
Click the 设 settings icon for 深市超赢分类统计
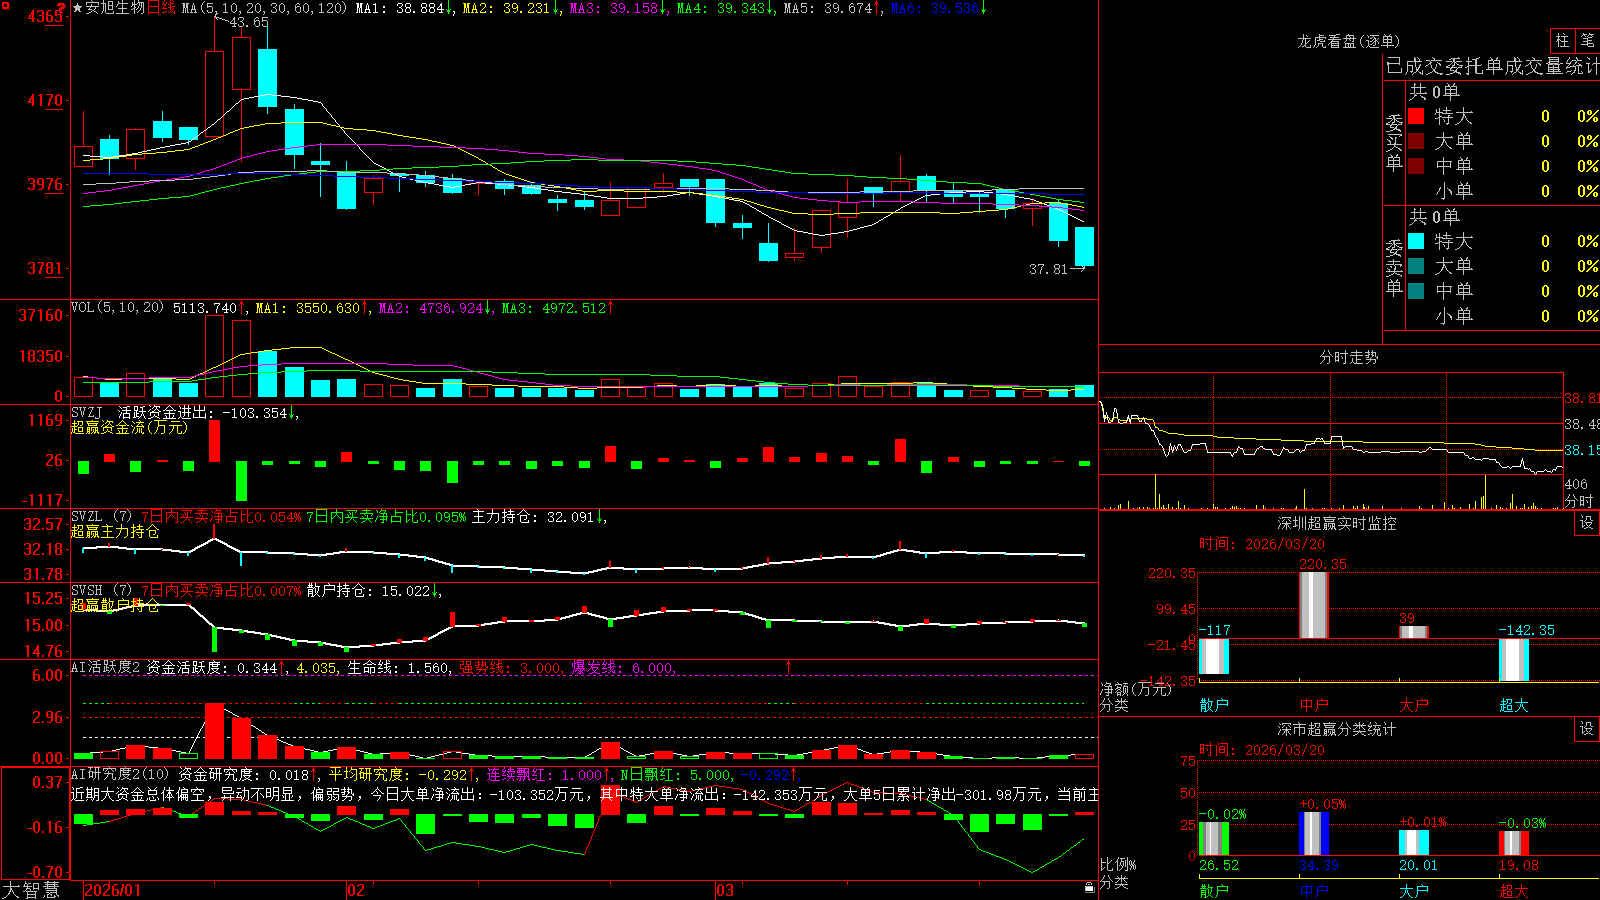(x=1587, y=729)
